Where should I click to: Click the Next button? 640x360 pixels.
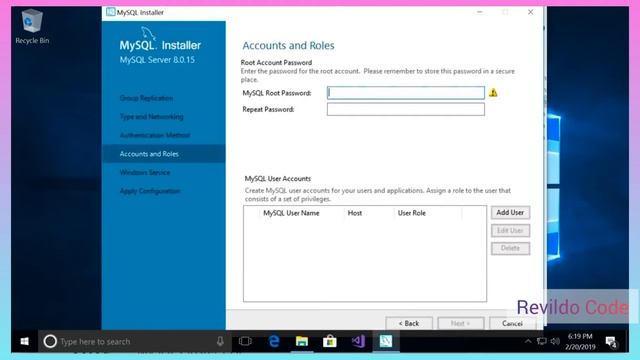[461, 323]
